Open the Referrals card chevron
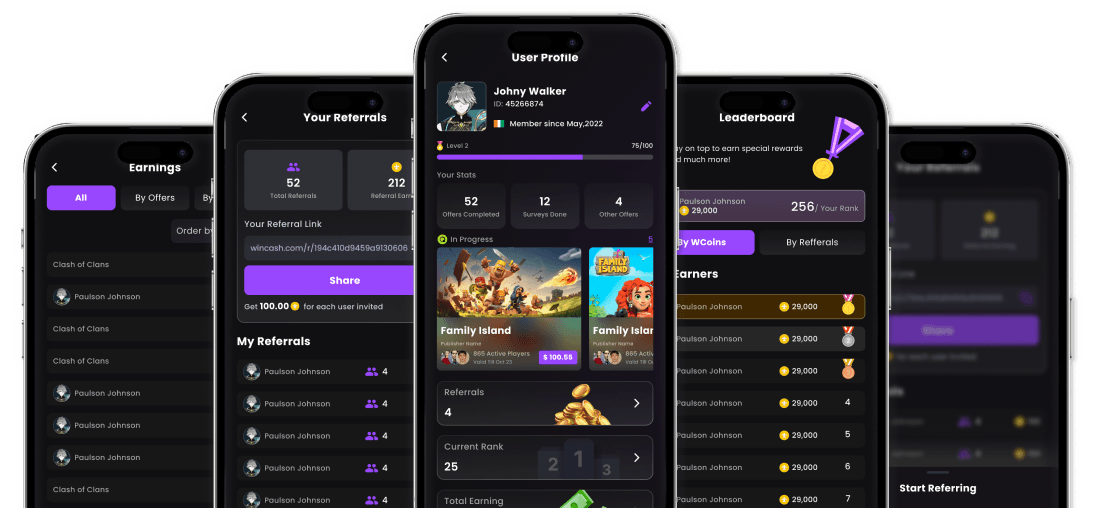 [x=636, y=403]
